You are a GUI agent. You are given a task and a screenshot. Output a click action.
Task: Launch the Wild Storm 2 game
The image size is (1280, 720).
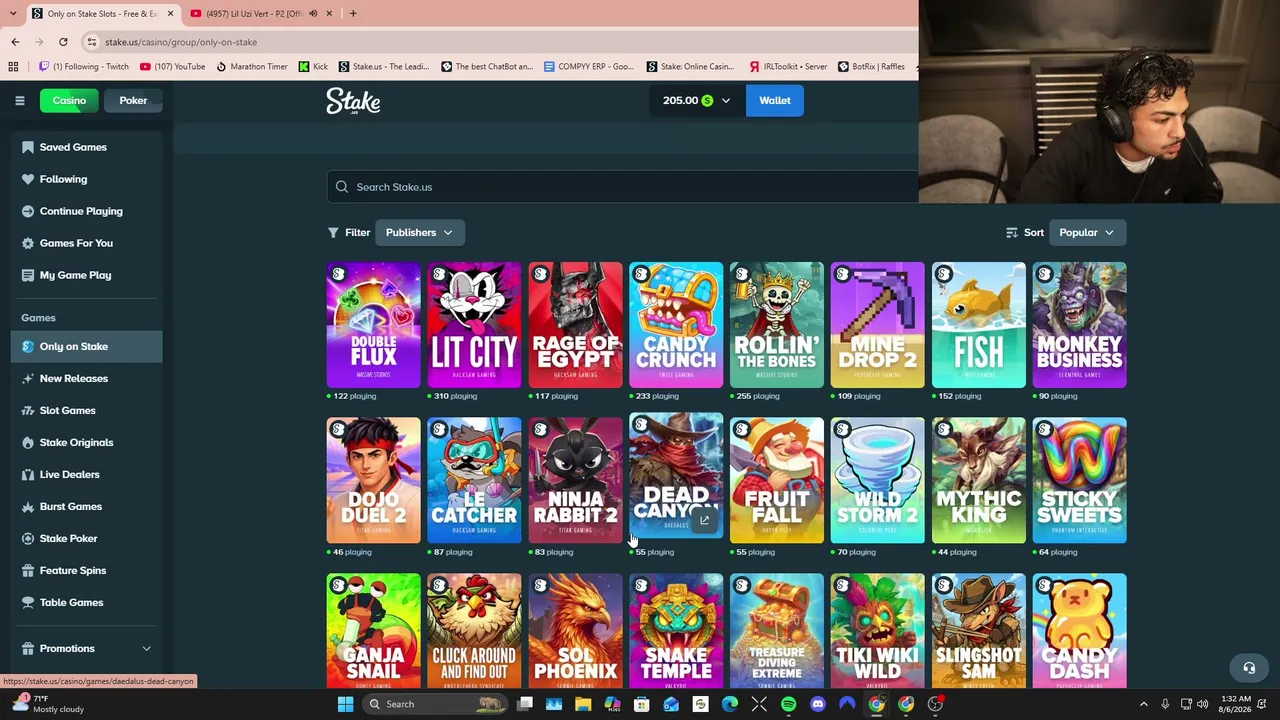tap(877, 481)
